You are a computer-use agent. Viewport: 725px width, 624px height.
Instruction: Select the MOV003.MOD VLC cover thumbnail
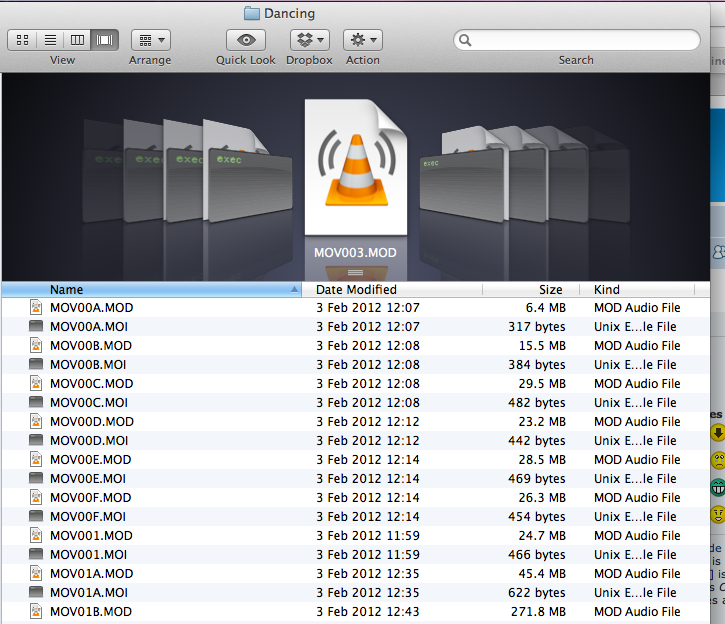pyautogui.click(x=356, y=167)
